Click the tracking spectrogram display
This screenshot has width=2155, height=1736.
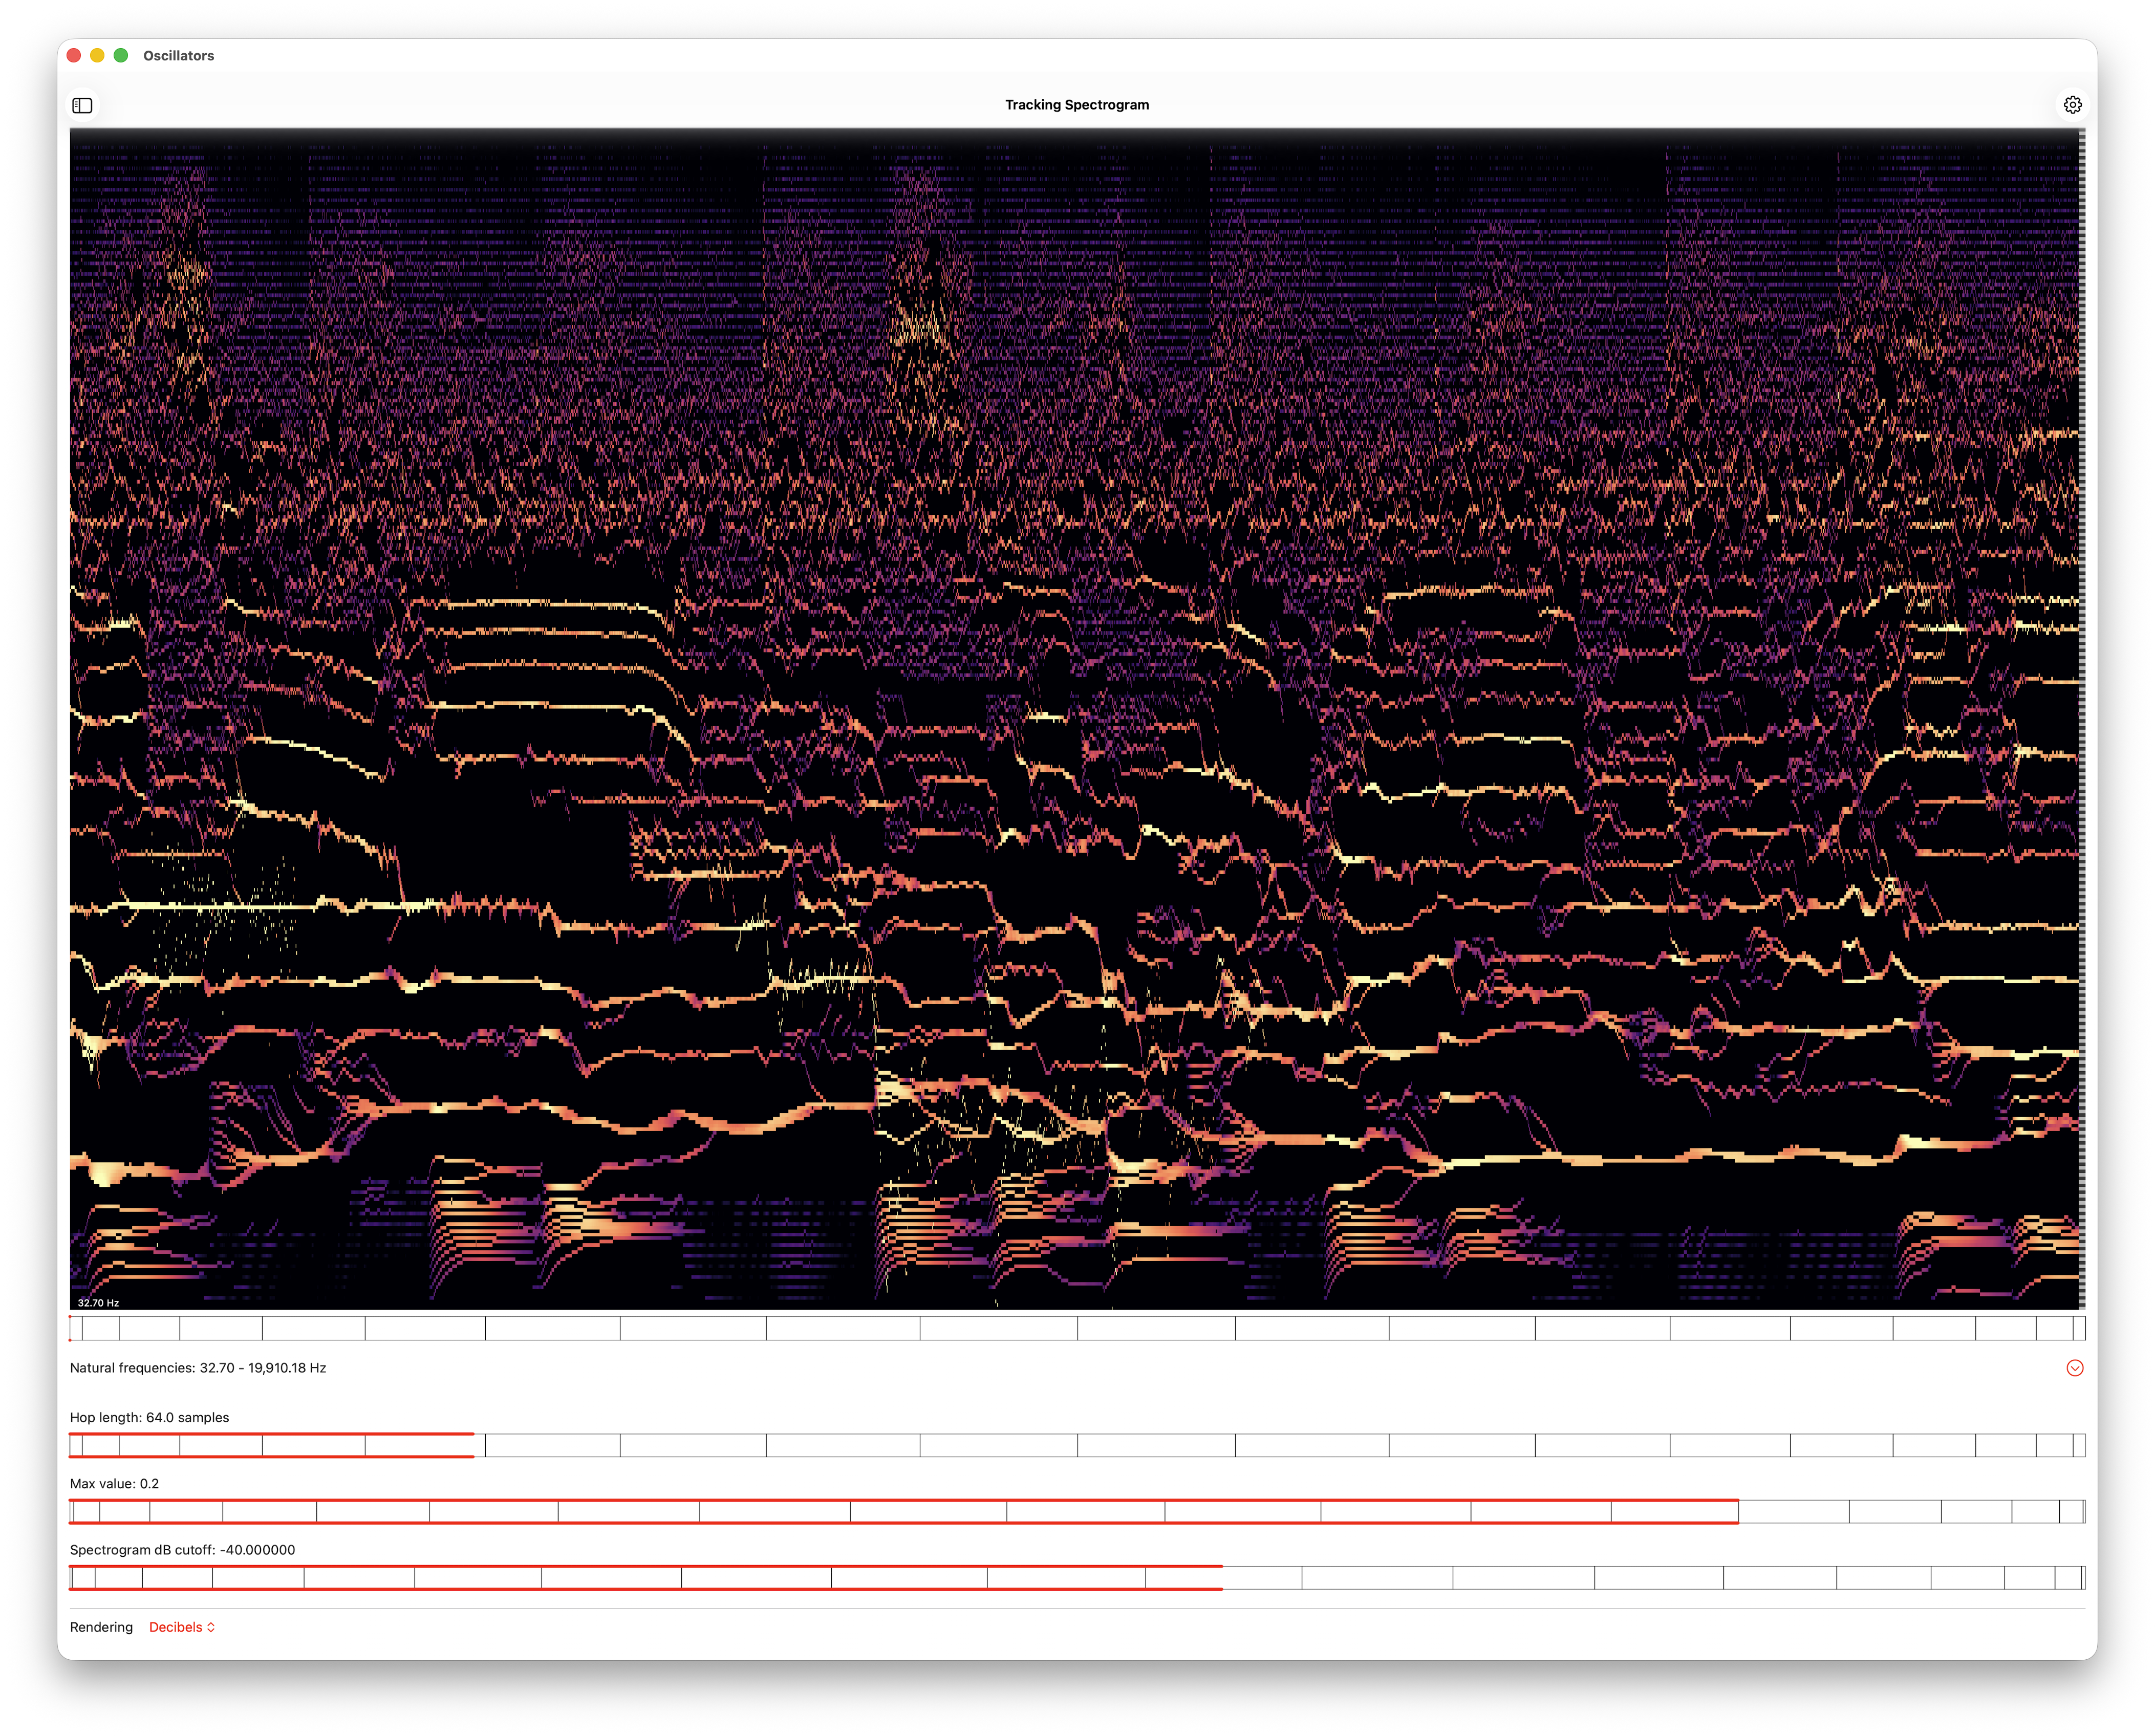(x=1077, y=719)
